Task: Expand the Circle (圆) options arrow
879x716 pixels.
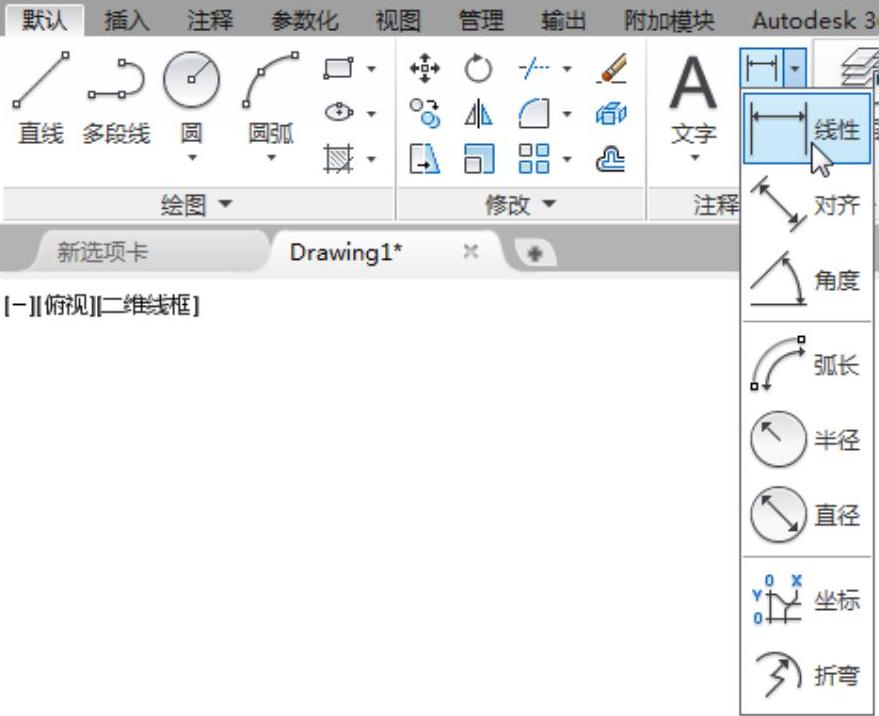Action: coord(192,158)
